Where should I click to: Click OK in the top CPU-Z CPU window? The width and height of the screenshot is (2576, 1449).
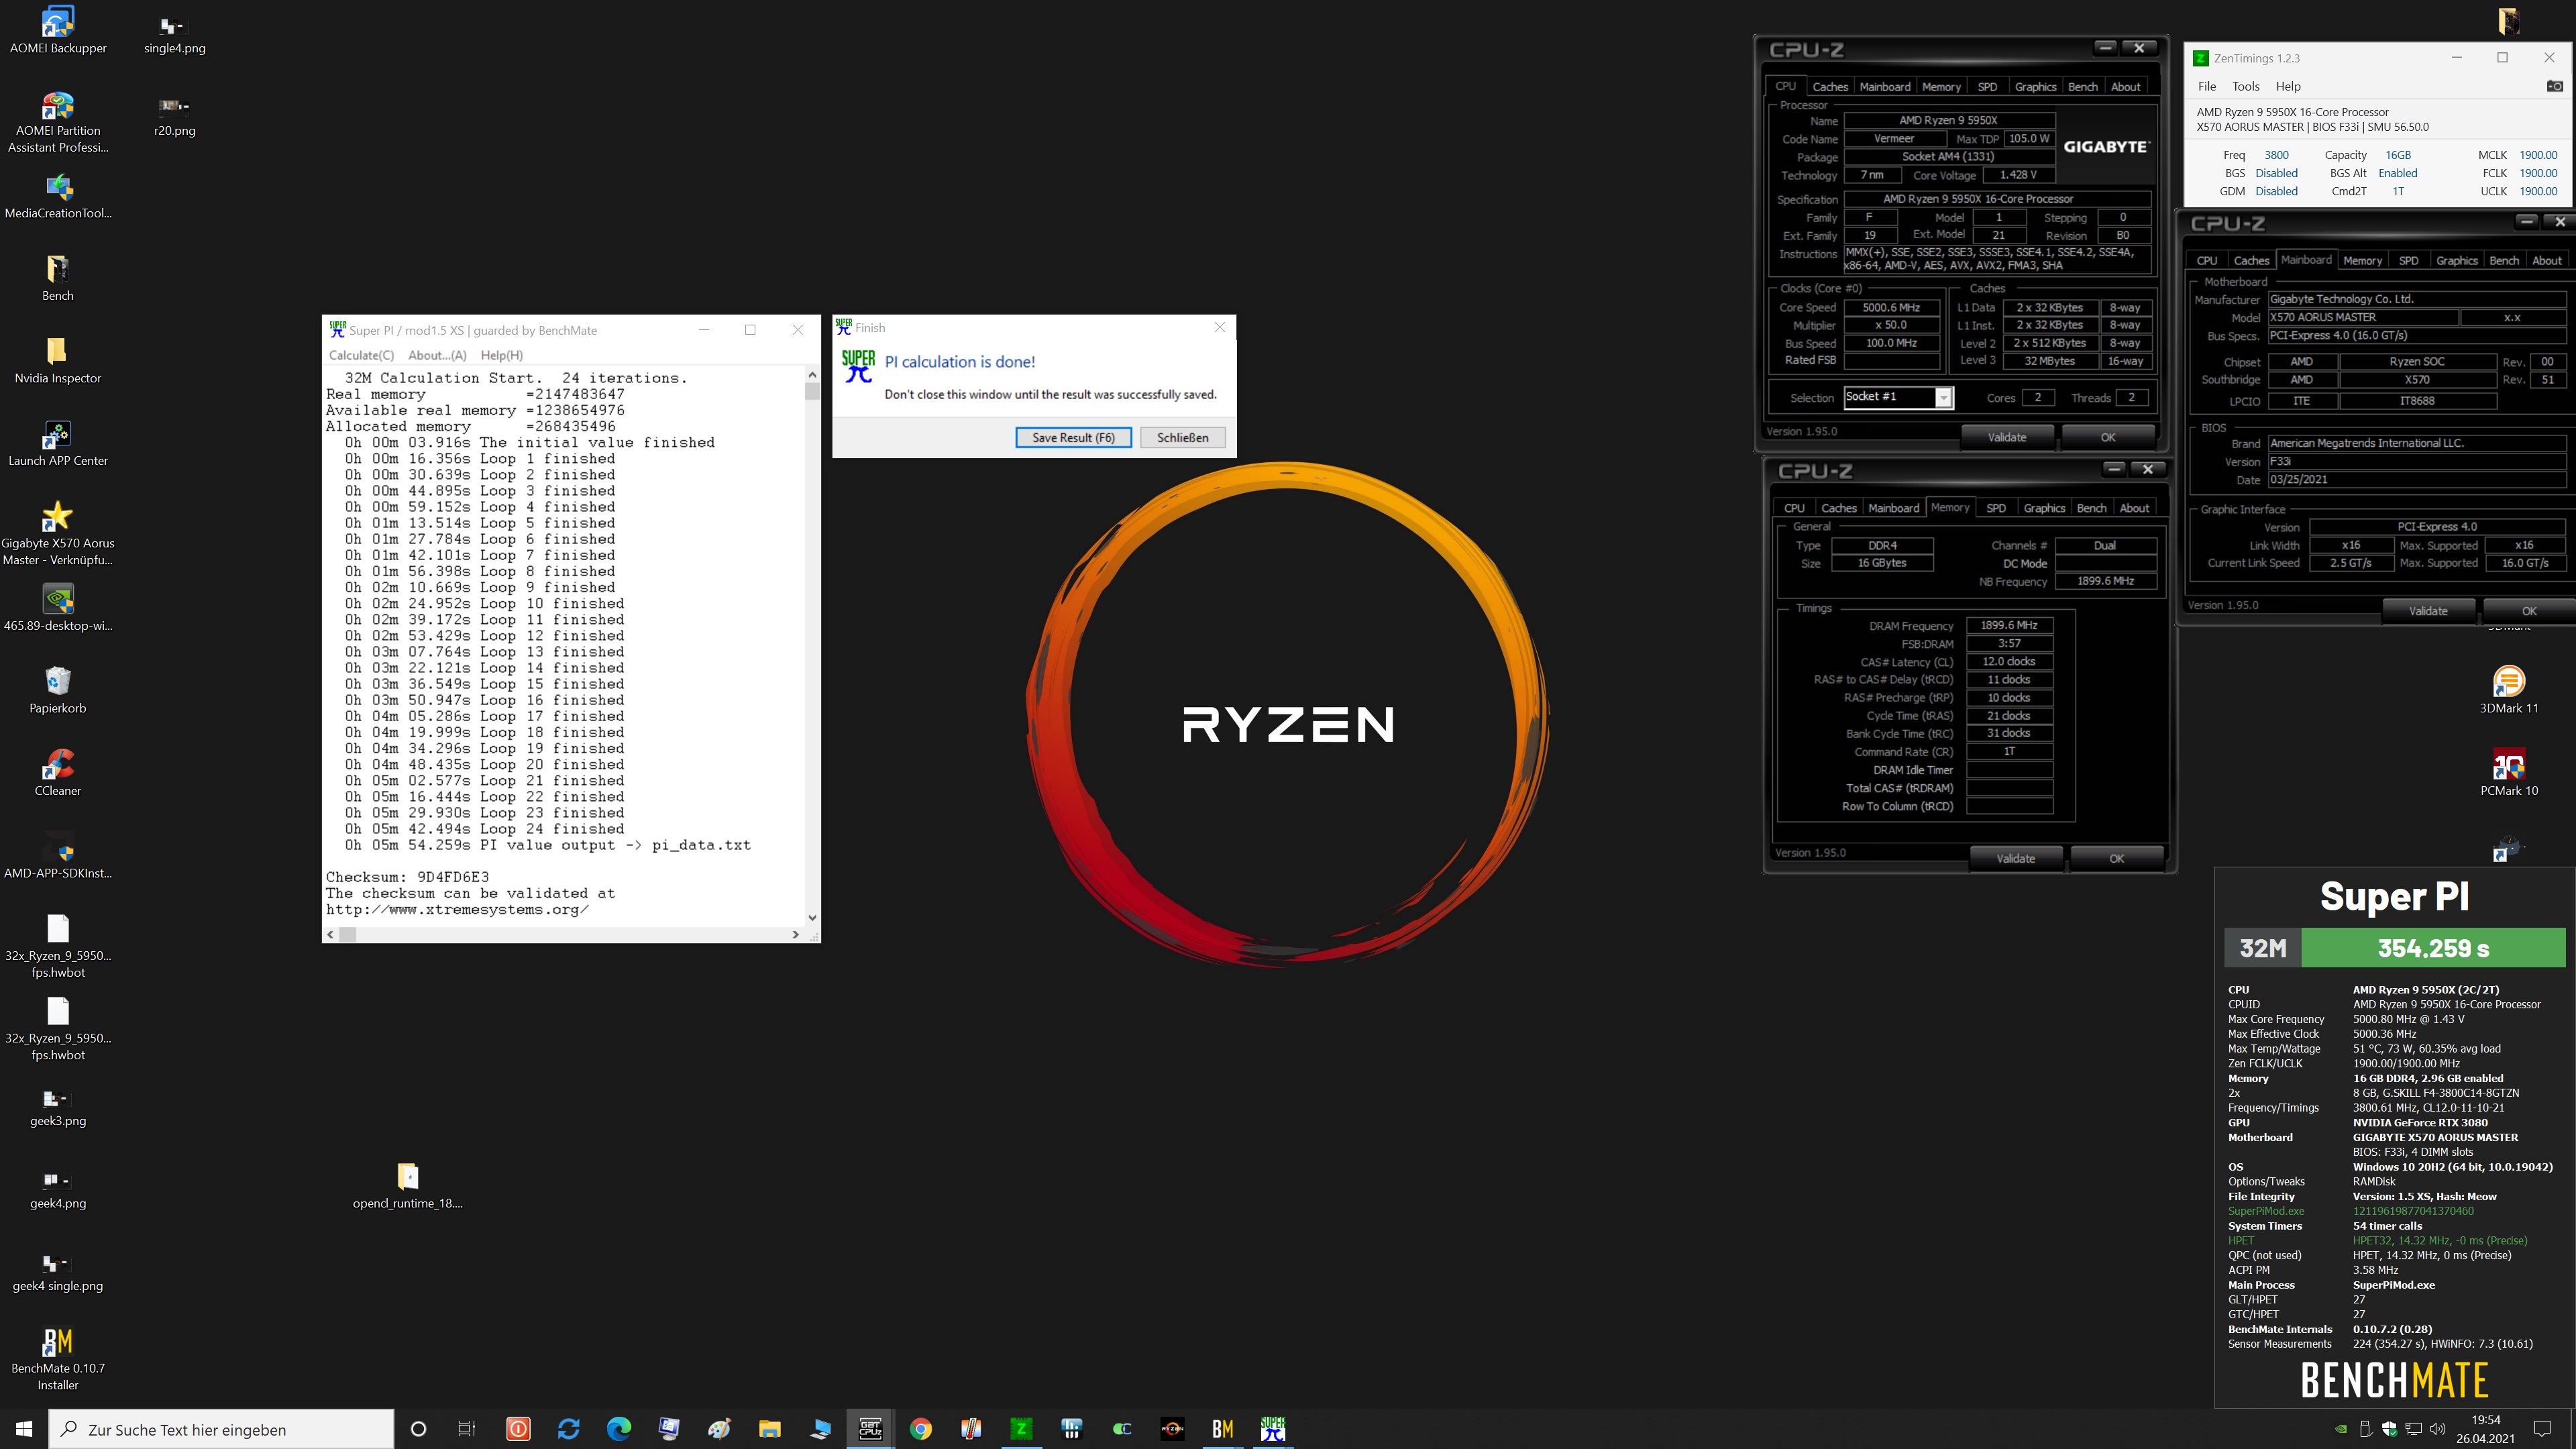(2107, 437)
